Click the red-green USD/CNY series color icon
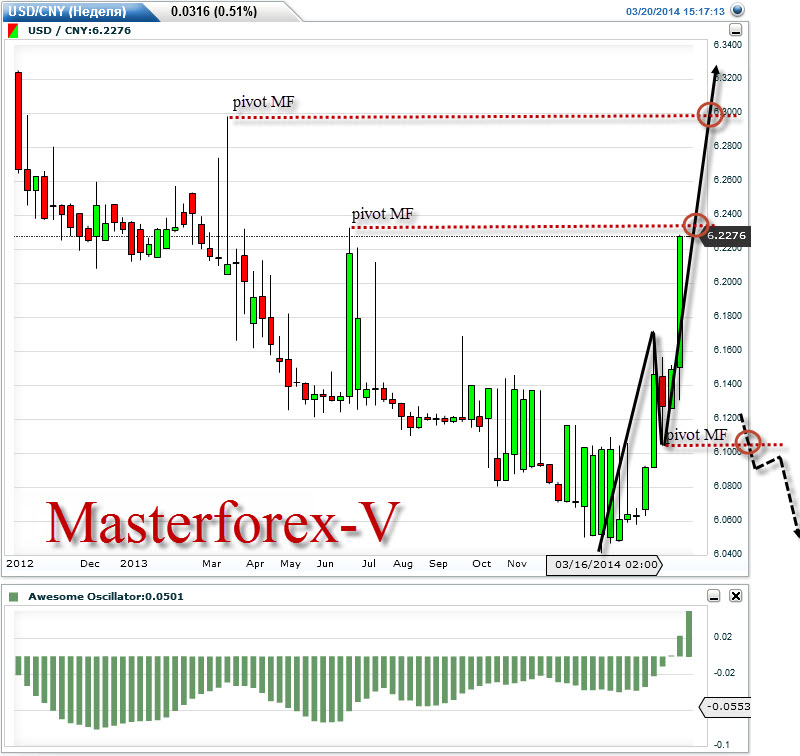The width and height of the screenshot is (800, 756). pos(13,31)
